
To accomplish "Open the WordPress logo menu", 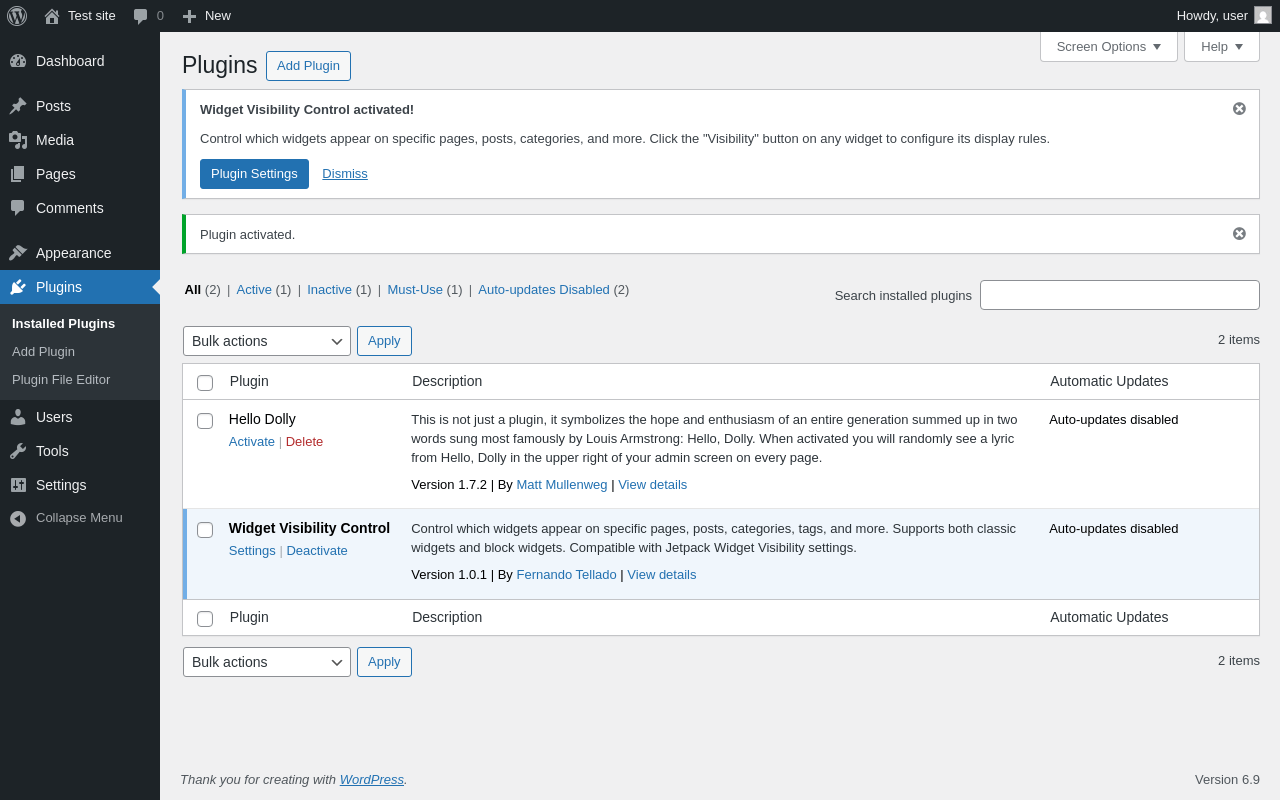I will click(x=17, y=16).
